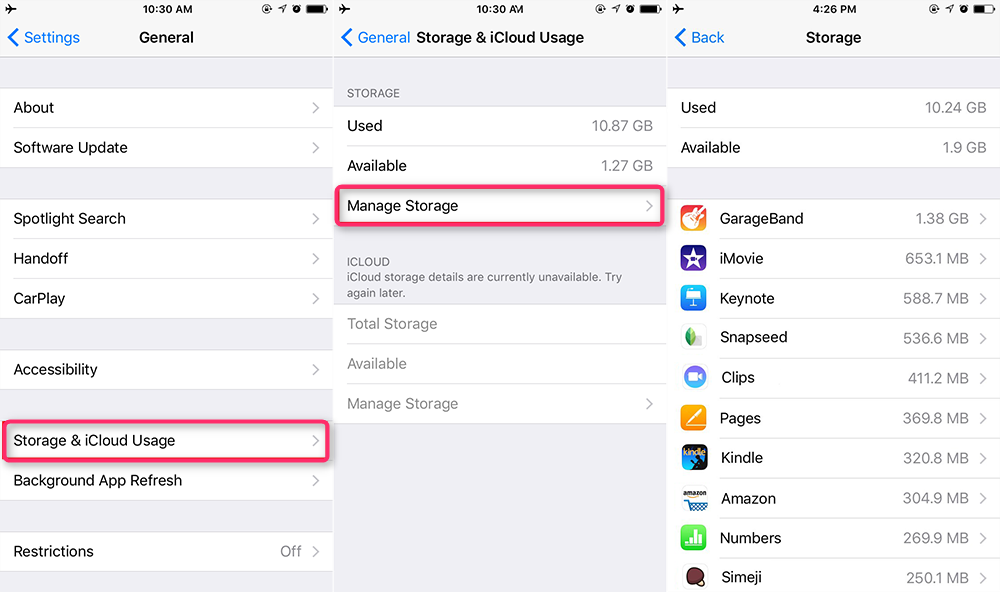Return to General from Storage & iCloud Usage
This screenshot has width=1000, height=592.
point(376,38)
